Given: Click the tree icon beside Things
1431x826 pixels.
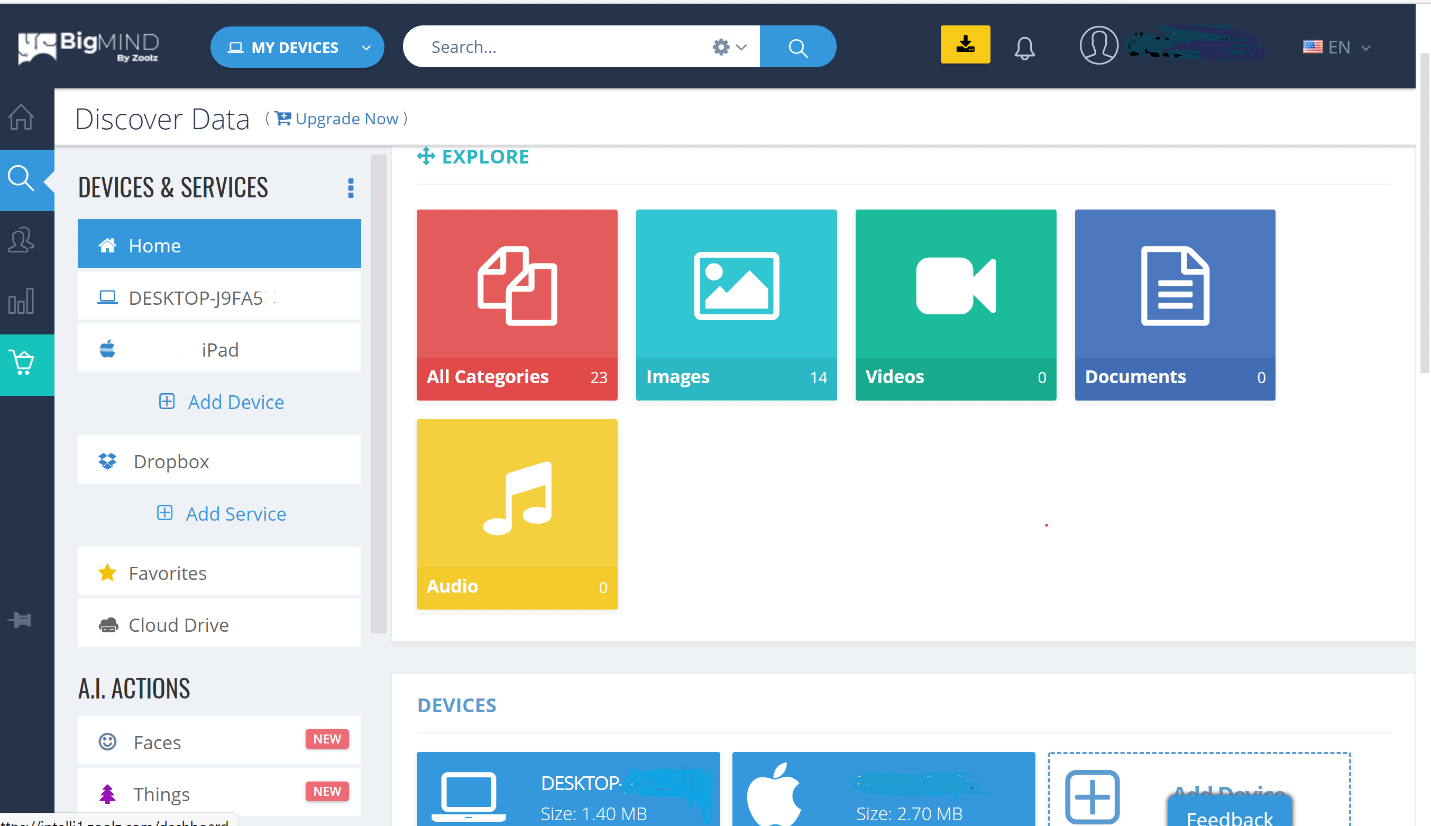Looking at the screenshot, I should tap(107, 794).
